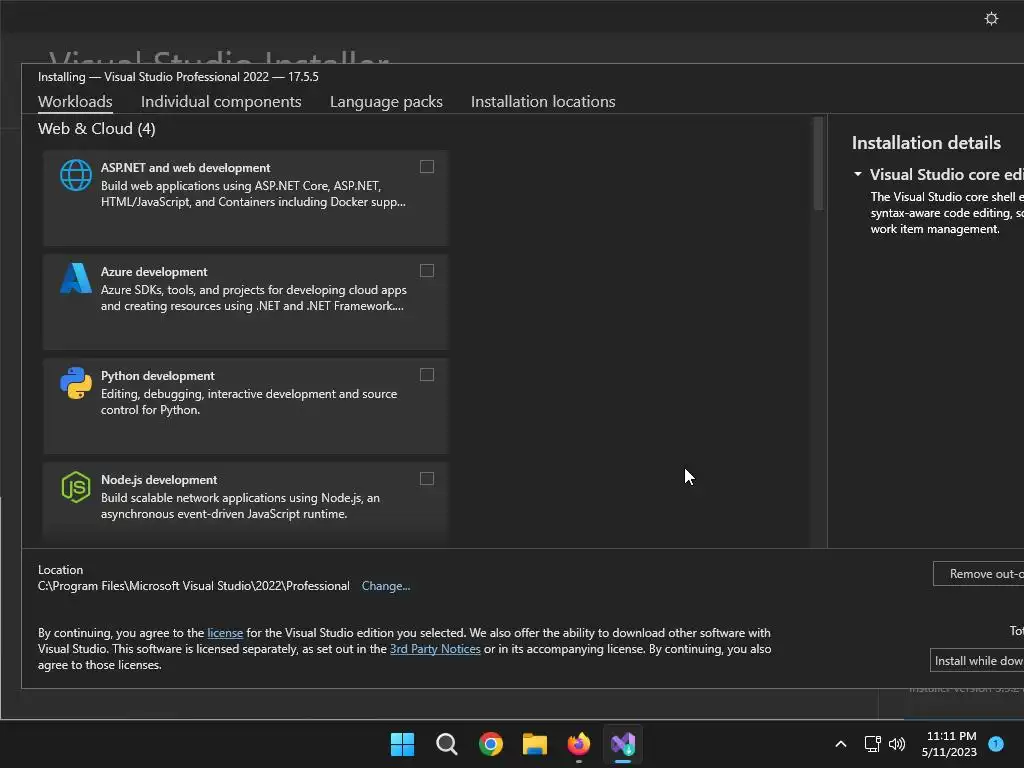Click the Installation details heading
This screenshot has width=1024, height=768.
click(x=926, y=143)
